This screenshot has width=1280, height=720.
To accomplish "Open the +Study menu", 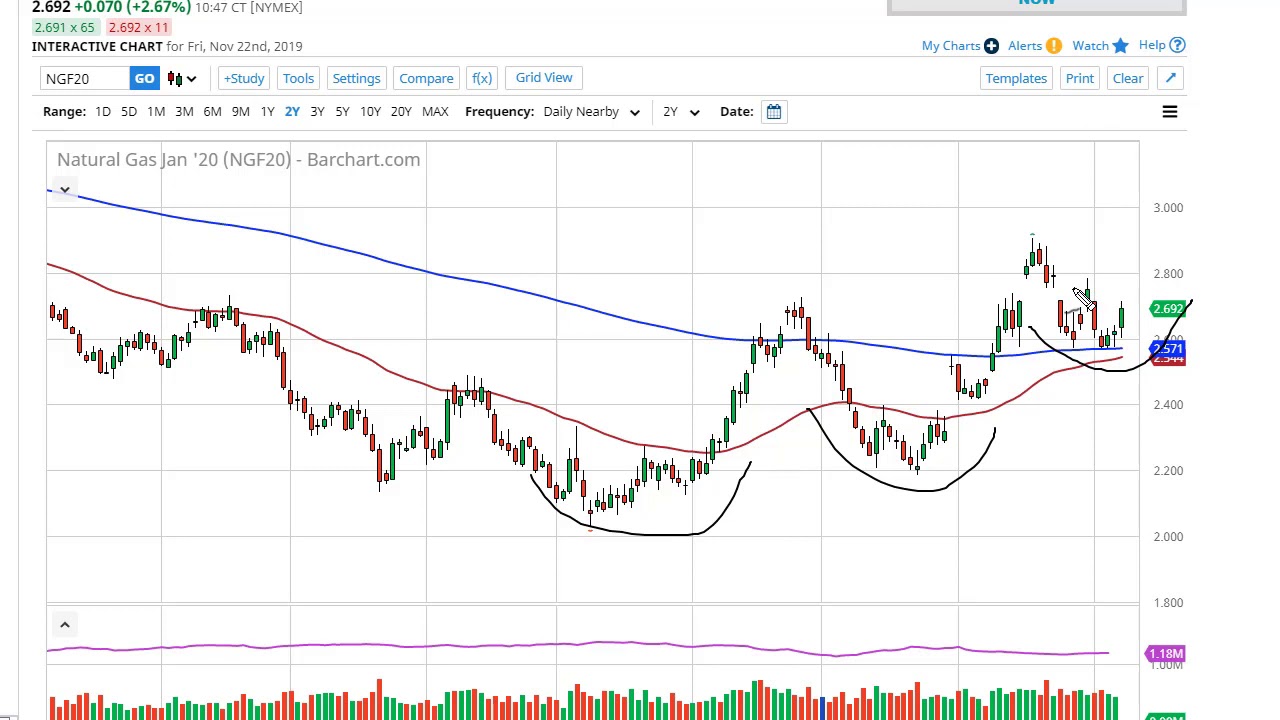I will 244,78.
